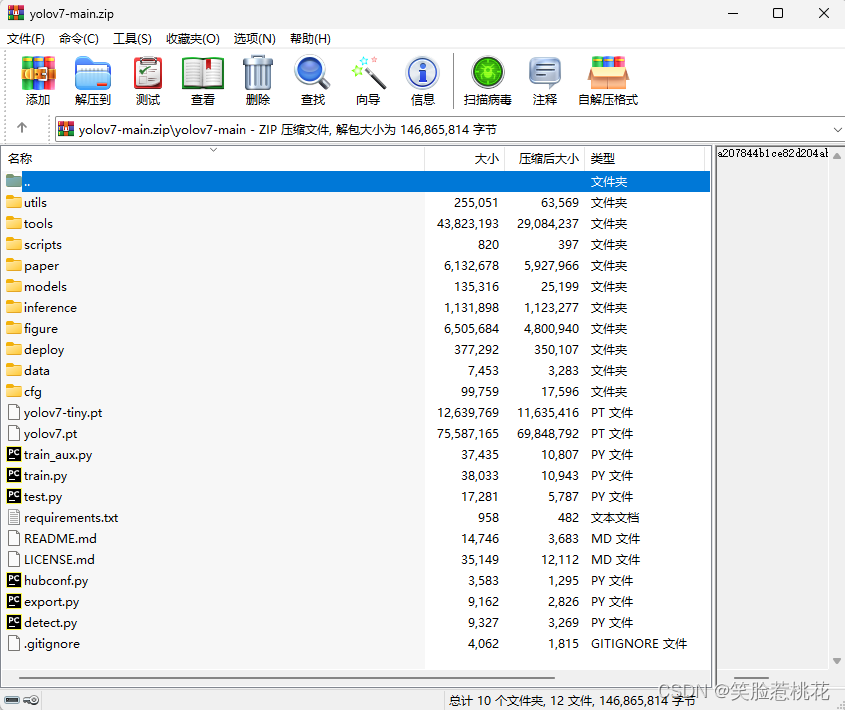
Task: Click the comment panel scroll-up arrow
Action: tap(836, 156)
